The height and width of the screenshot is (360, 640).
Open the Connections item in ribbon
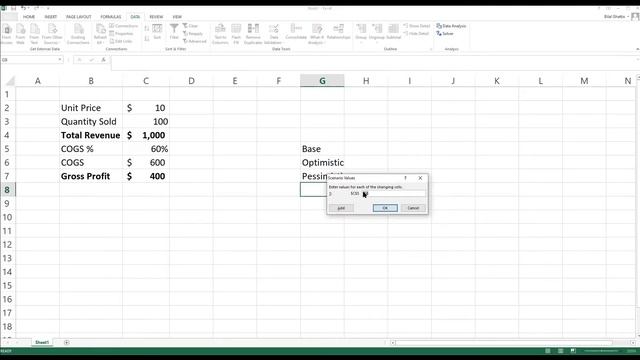(124, 26)
